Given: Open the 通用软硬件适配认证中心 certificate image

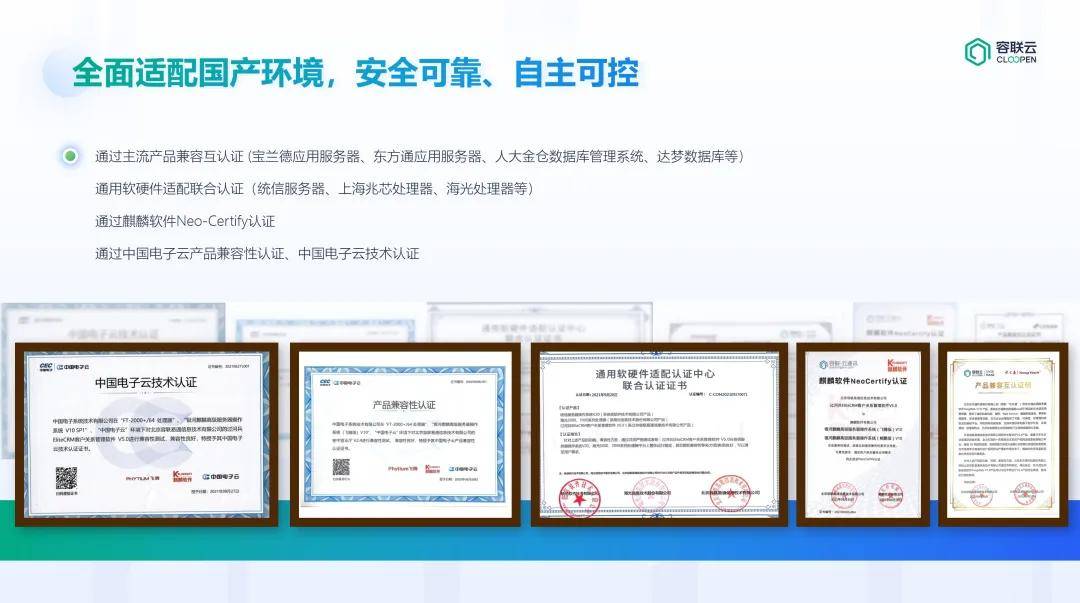Looking at the screenshot, I should [x=657, y=434].
